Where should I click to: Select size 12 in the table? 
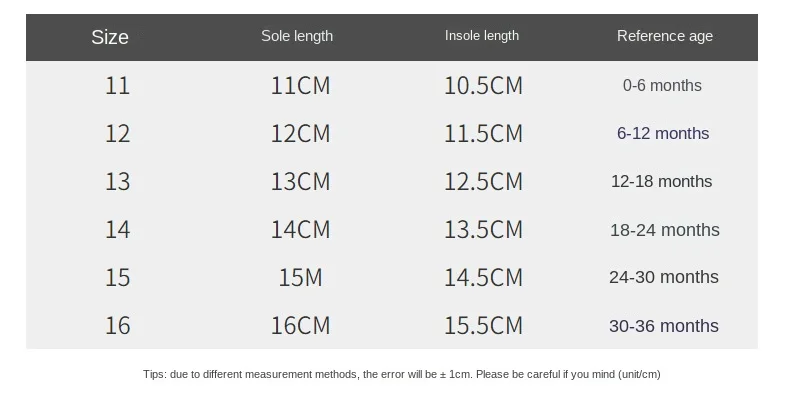coord(117,133)
